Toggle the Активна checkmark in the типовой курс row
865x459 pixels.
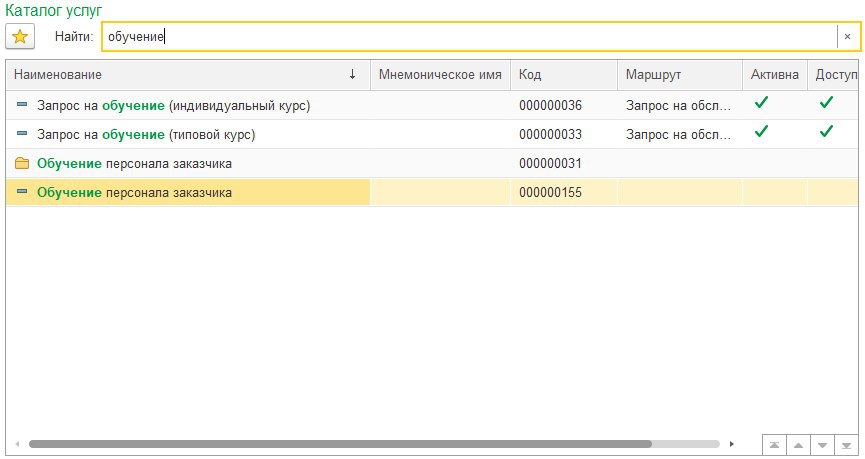coord(761,131)
